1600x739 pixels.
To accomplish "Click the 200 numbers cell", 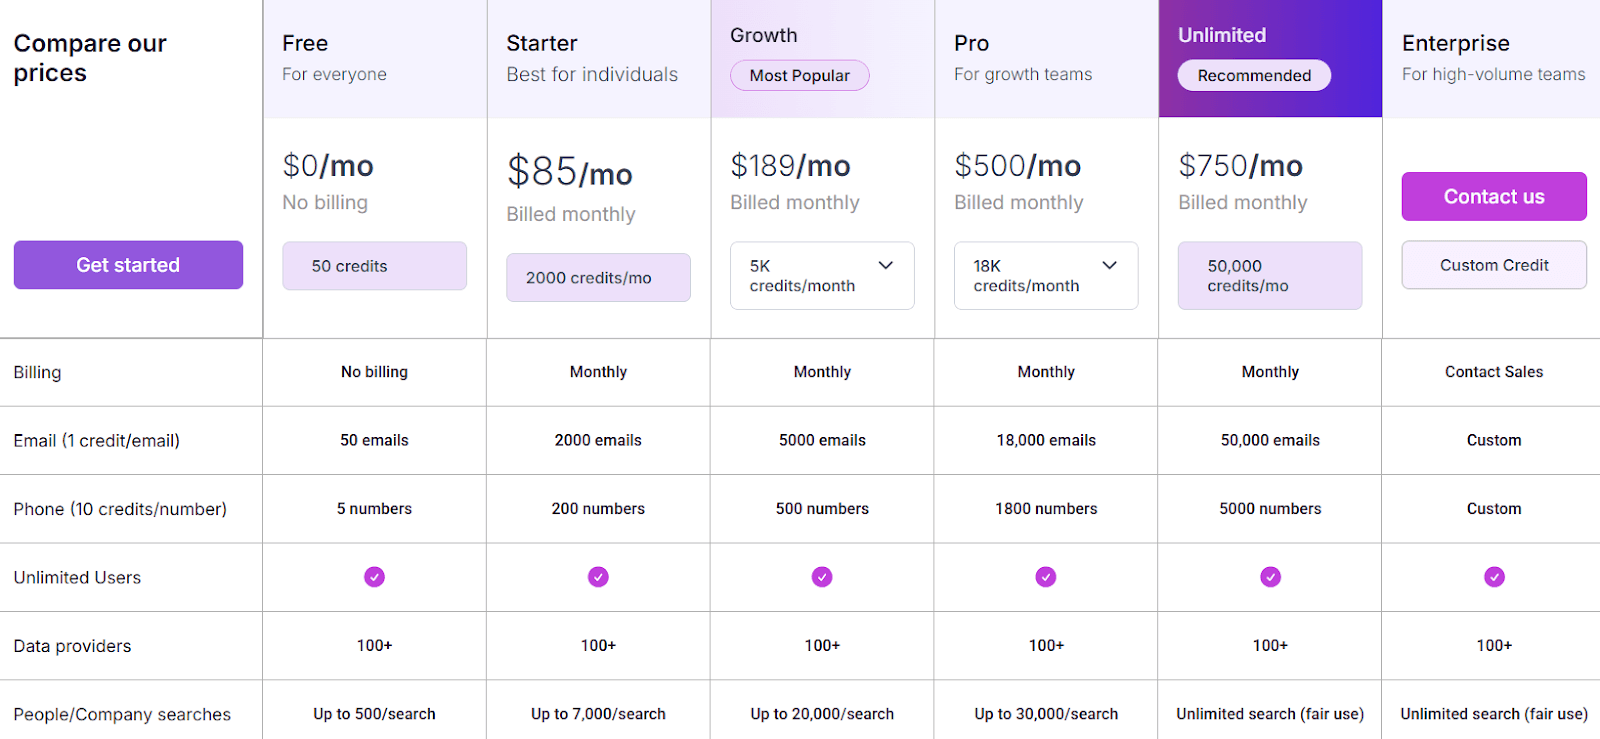I will point(598,509).
